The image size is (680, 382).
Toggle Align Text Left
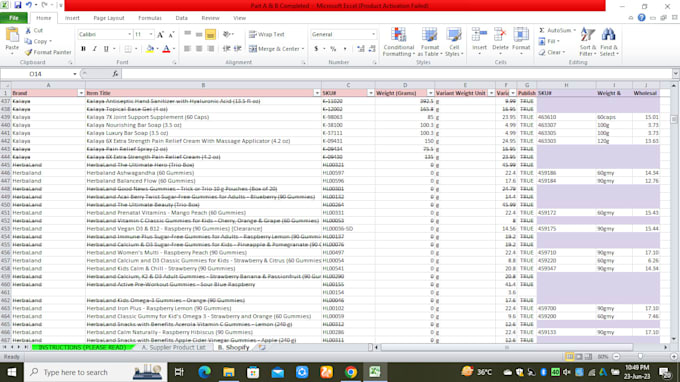point(187,49)
